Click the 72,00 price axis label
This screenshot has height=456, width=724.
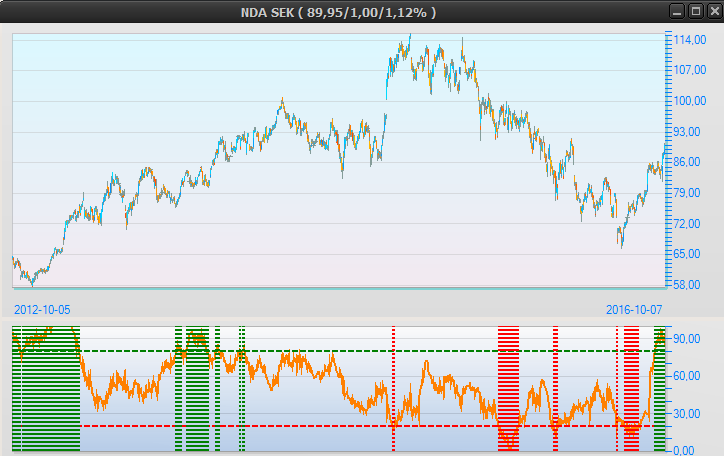pos(687,224)
